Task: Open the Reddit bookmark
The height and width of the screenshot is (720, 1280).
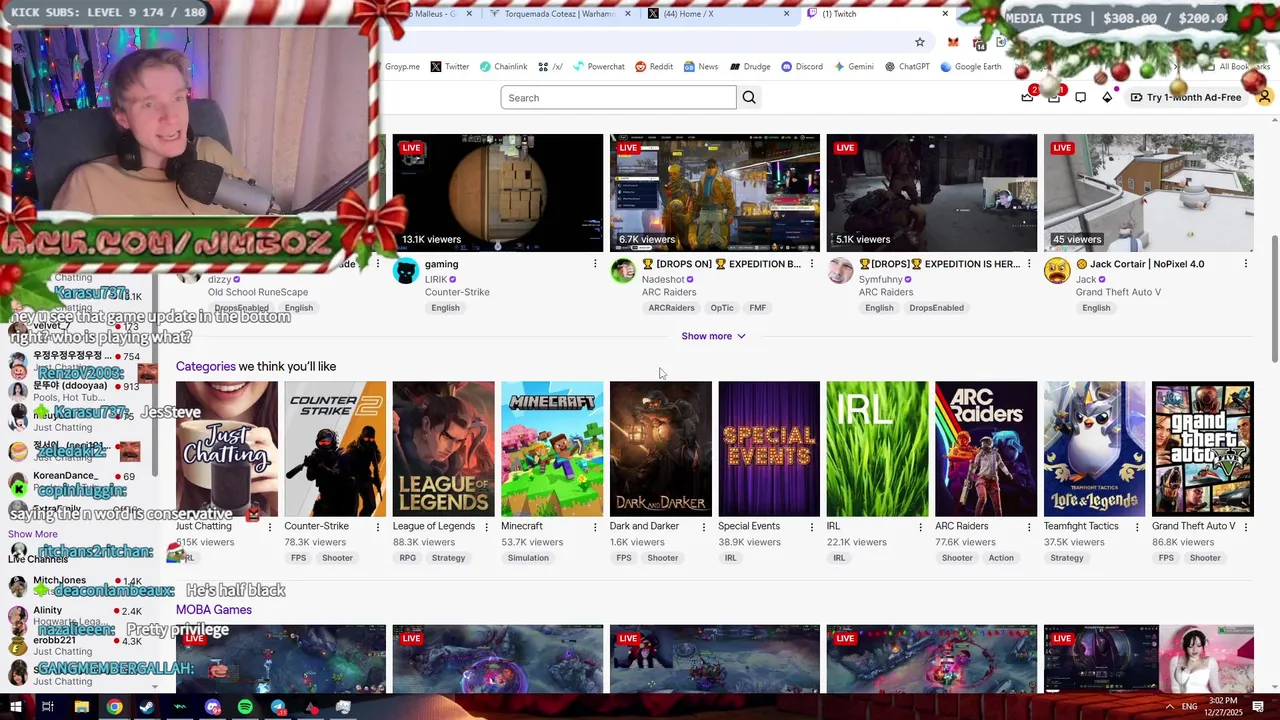Action: [x=654, y=67]
